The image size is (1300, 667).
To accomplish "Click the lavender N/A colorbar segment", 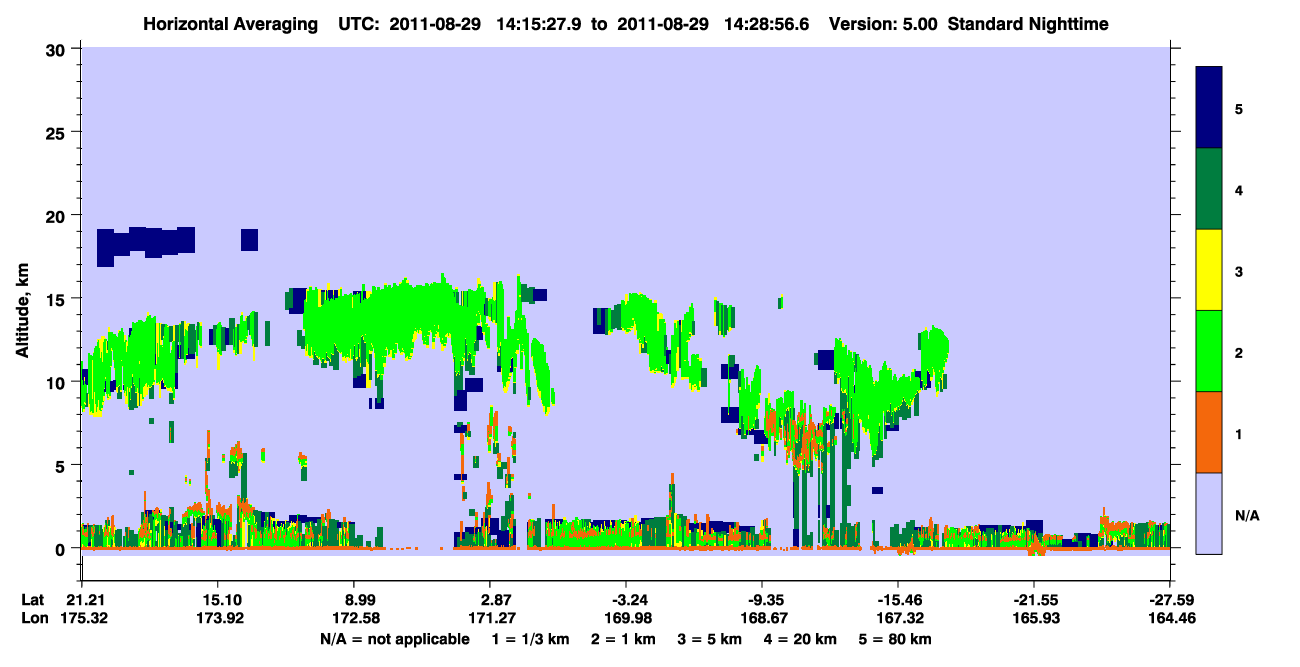I will 1209,513.
